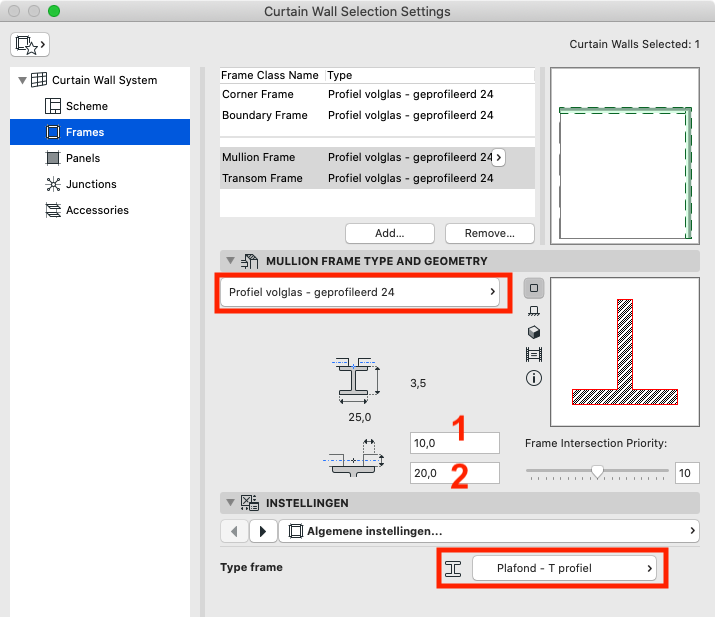Click the frame offset geometry diagram icon
The height and width of the screenshot is (617, 715).
point(353,458)
